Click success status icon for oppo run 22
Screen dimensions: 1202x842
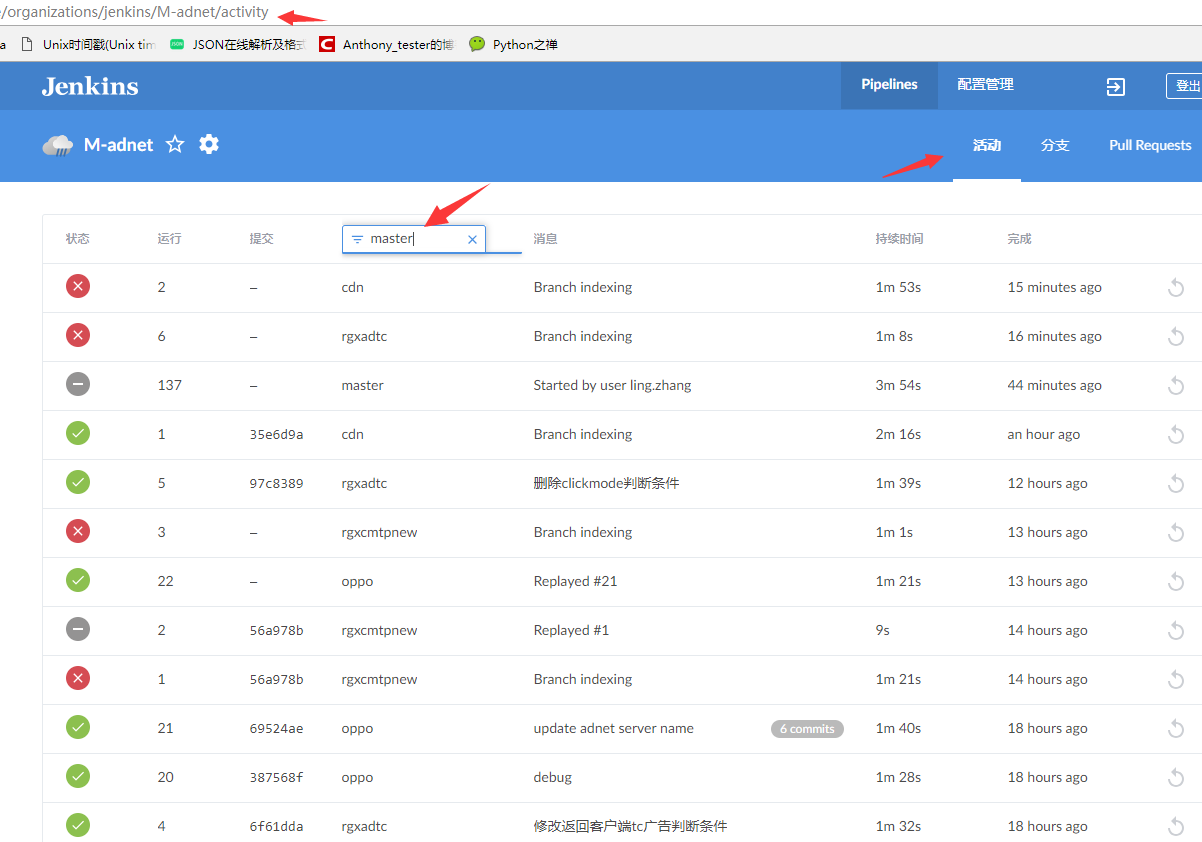point(78,581)
